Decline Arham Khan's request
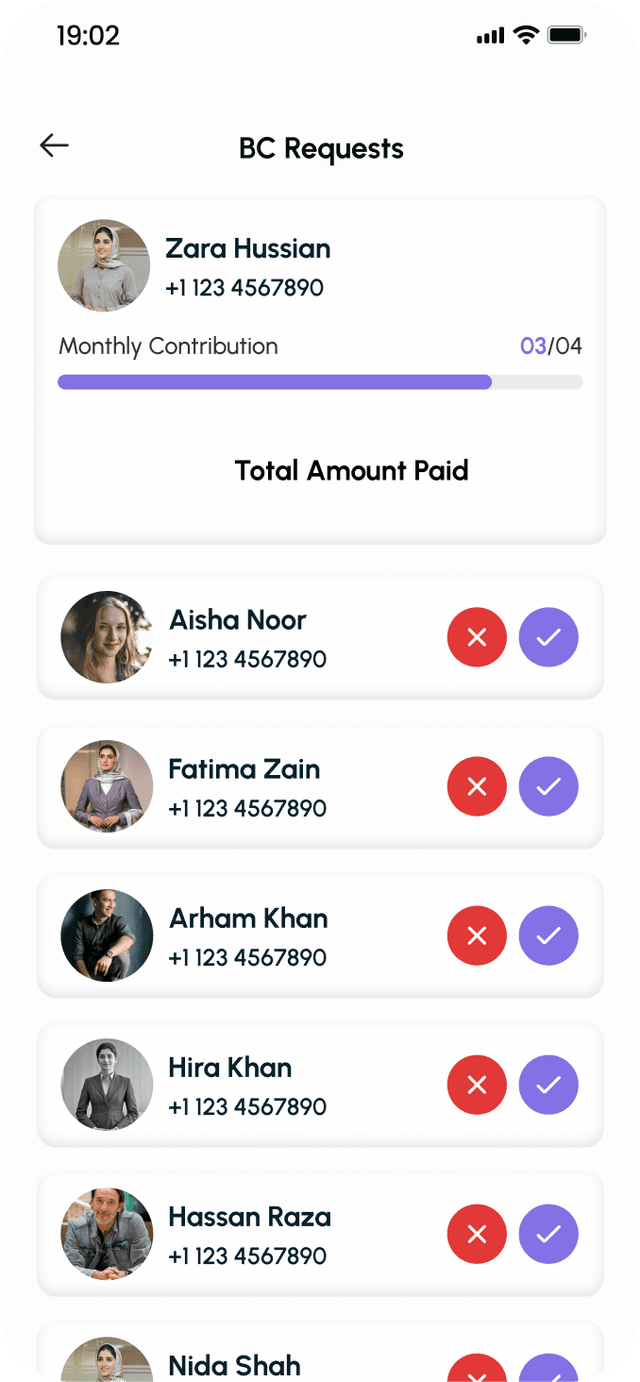The height and width of the screenshot is (1382, 640). pos(477,936)
